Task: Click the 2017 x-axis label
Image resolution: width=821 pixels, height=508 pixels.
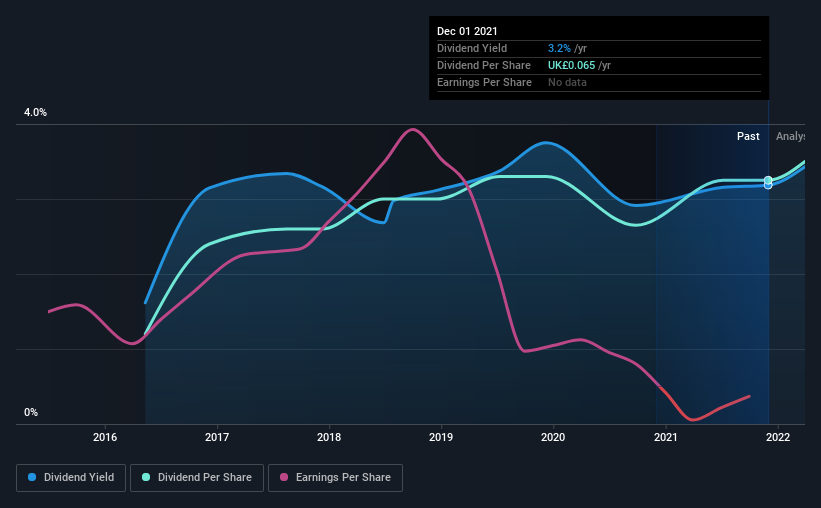Action: [x=217, y=437]
